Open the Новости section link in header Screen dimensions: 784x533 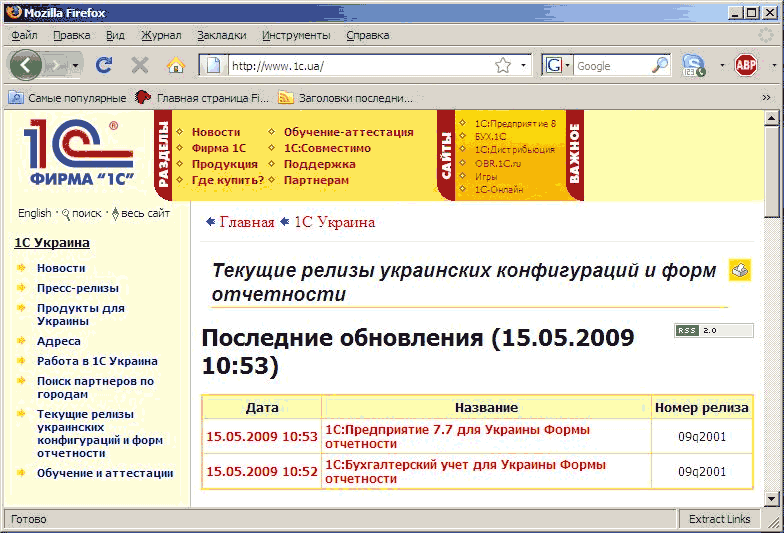pyautogui.click(x=216, y=132)
